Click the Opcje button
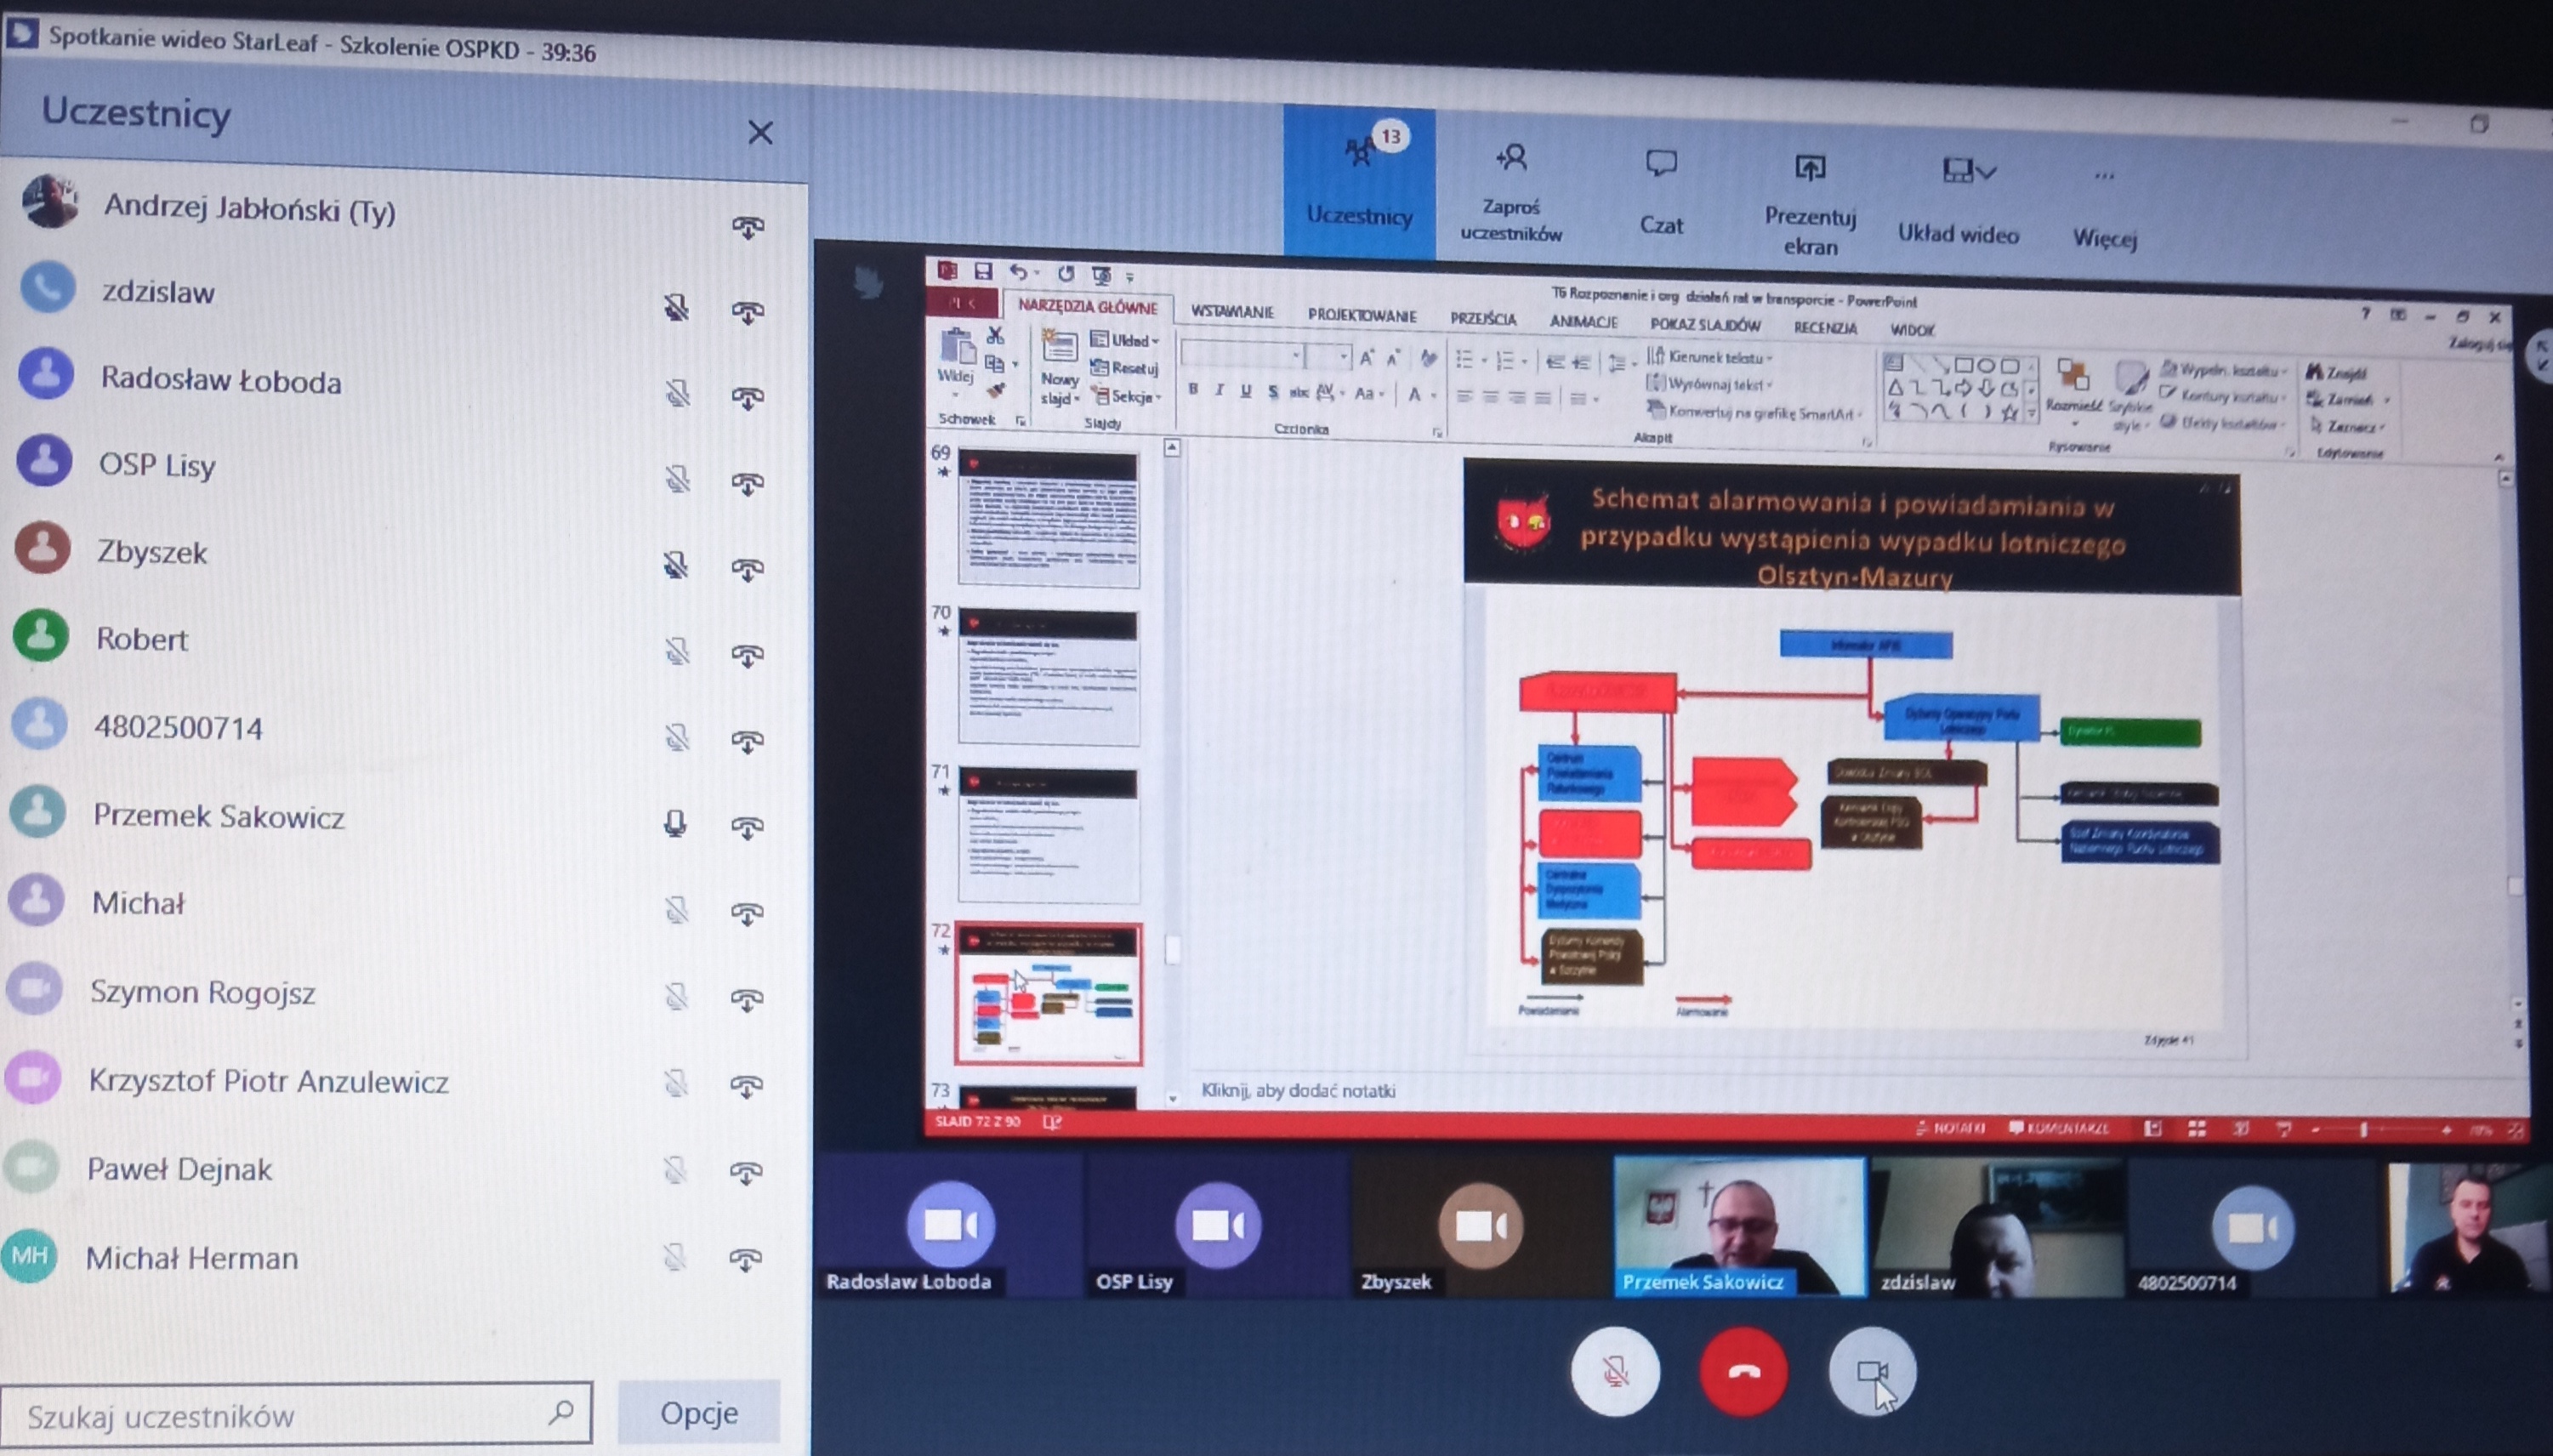The height and width of the screenshot is (1456, 2553). (x=698, y=1412)
